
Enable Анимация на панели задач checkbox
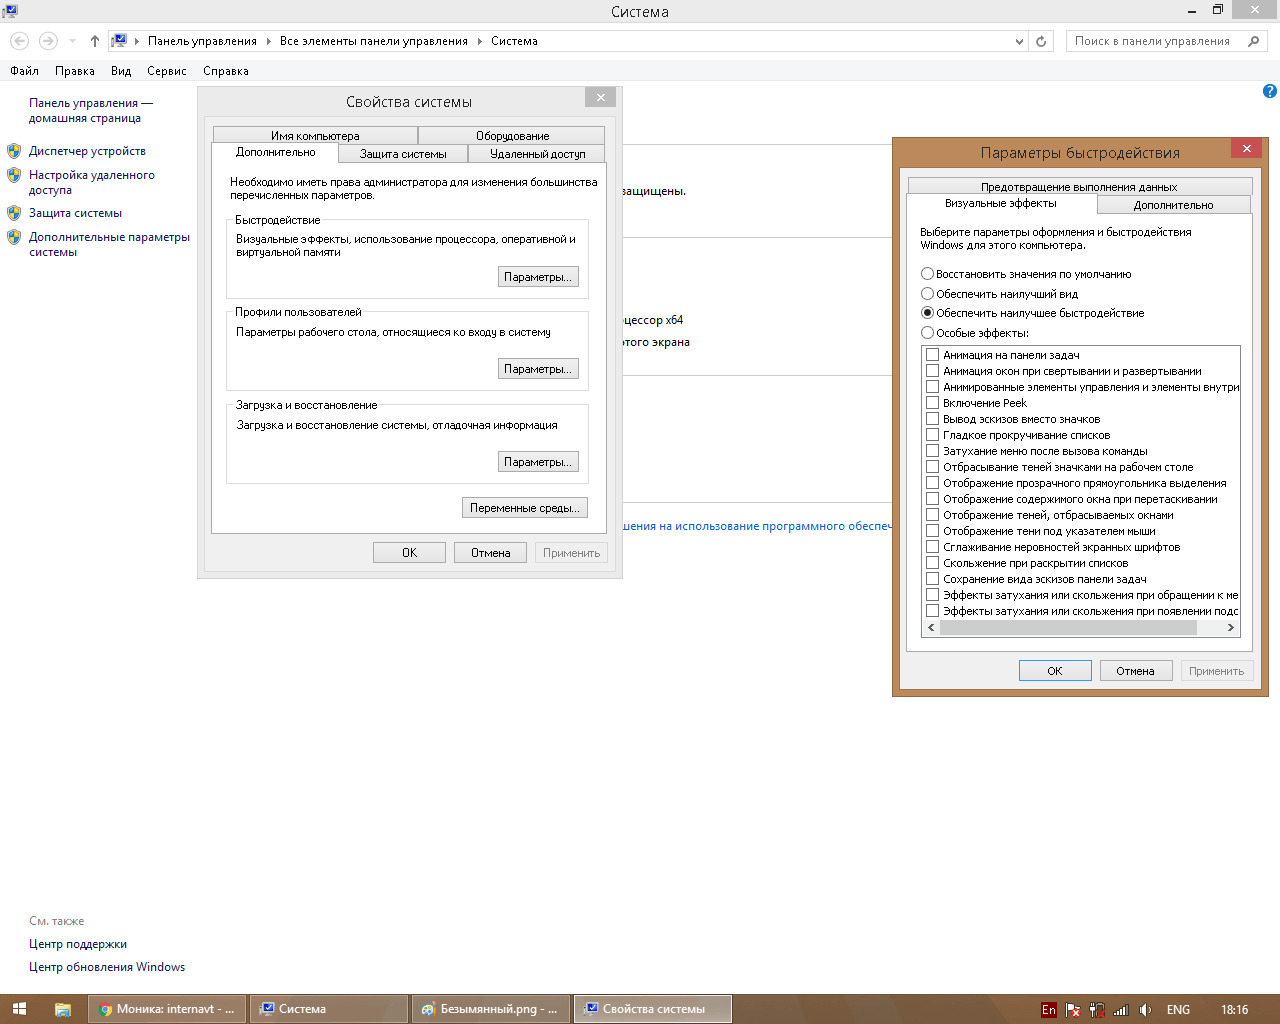coord(933,355)
